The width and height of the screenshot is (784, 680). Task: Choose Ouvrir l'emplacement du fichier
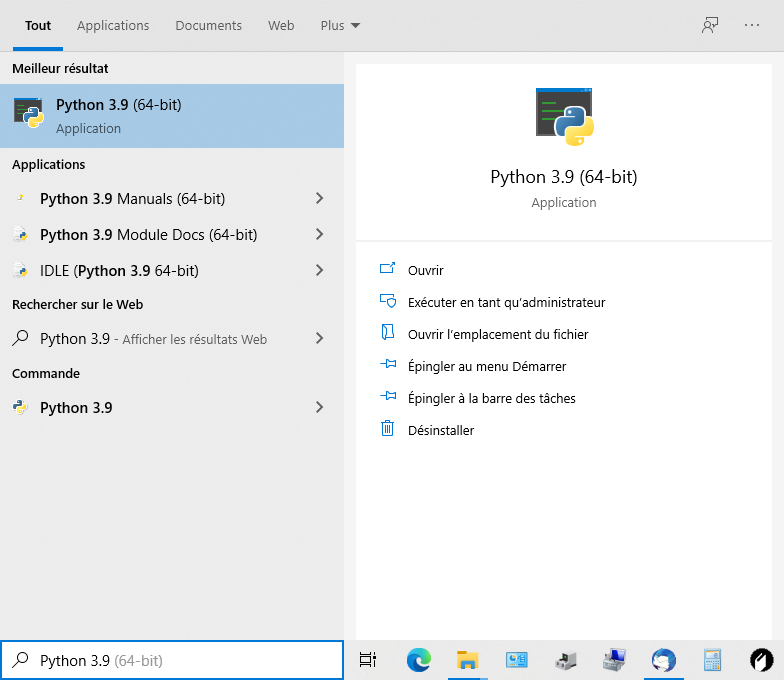pyautogui.click(x=498, y=334)
